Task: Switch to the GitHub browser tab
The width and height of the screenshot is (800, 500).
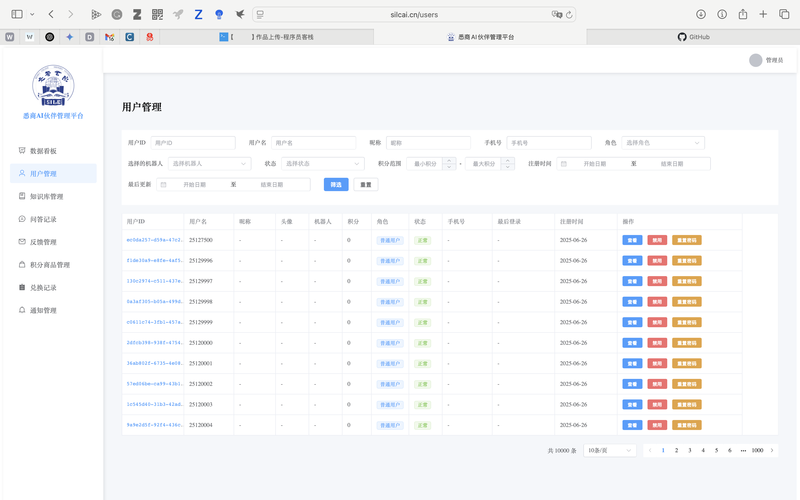Action: click(x=693, y=37)
